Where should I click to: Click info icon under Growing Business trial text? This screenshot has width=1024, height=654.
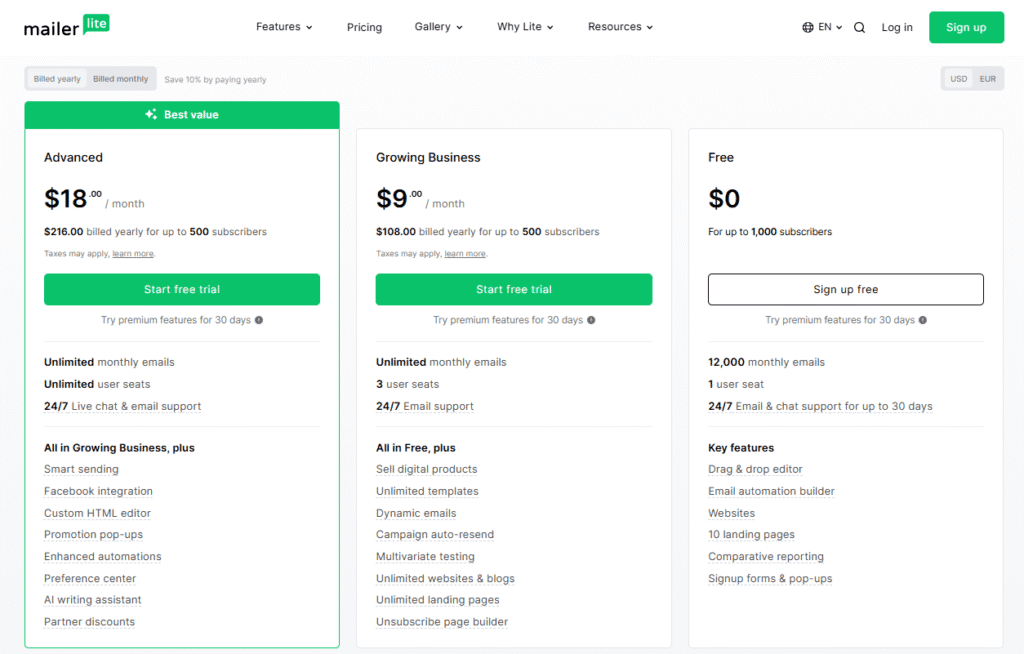point(591,320)
